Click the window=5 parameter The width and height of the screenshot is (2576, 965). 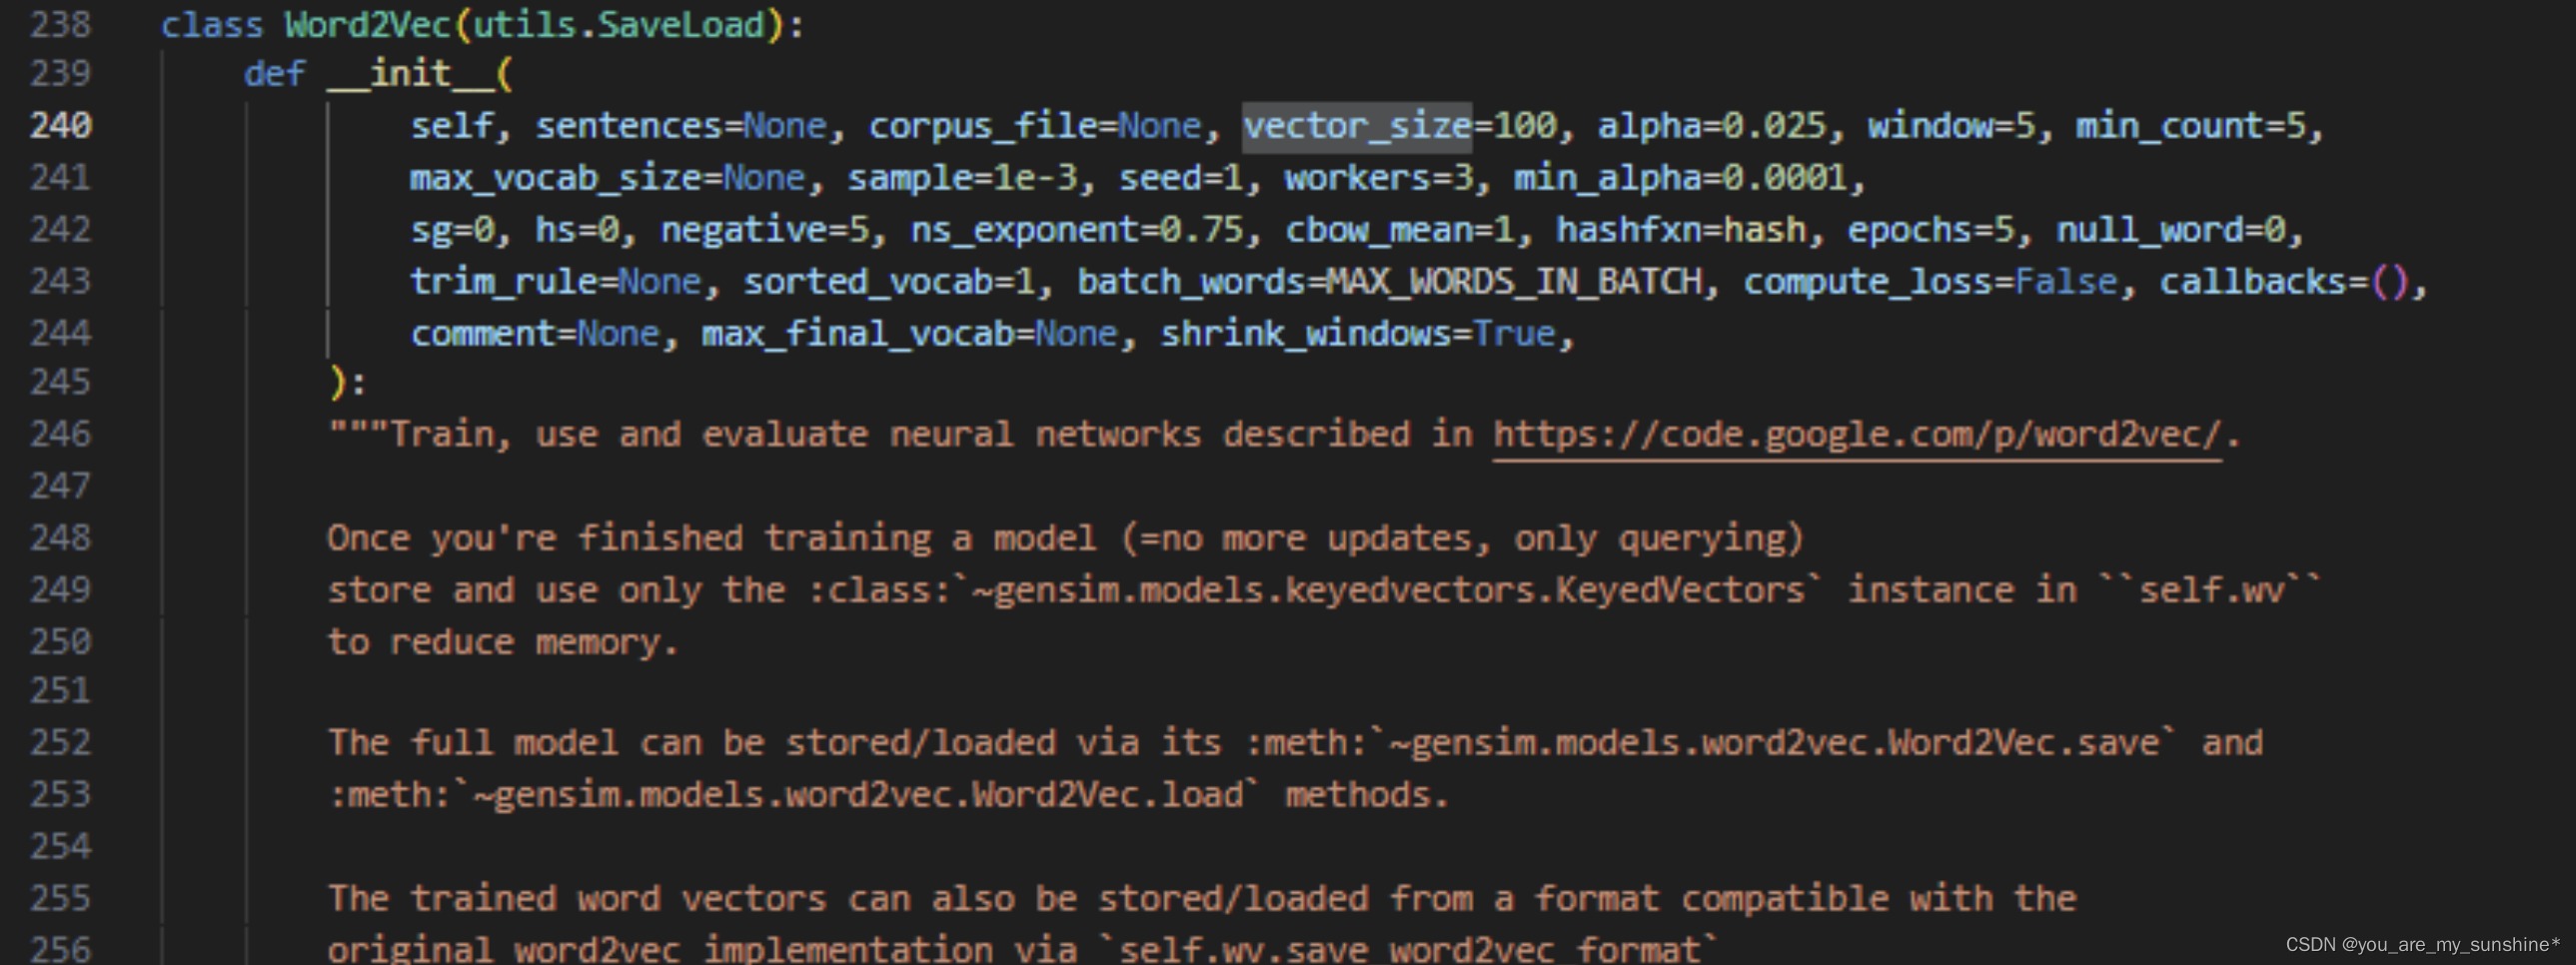(x=1951, y=126)
